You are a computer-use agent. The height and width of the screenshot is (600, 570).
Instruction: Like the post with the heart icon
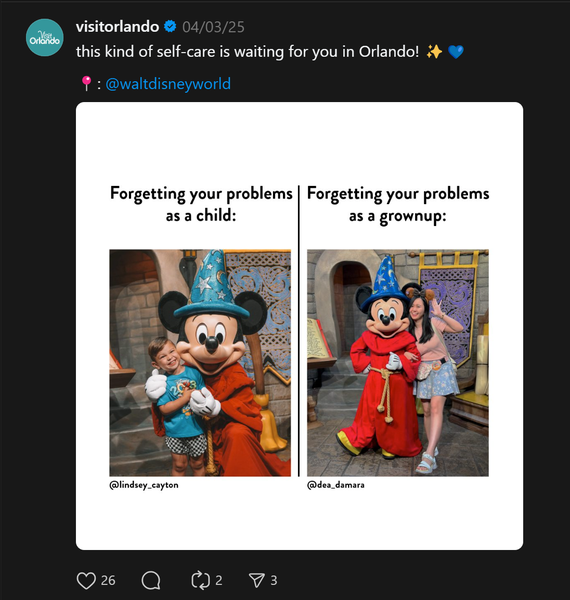click(x=86, y=580)
